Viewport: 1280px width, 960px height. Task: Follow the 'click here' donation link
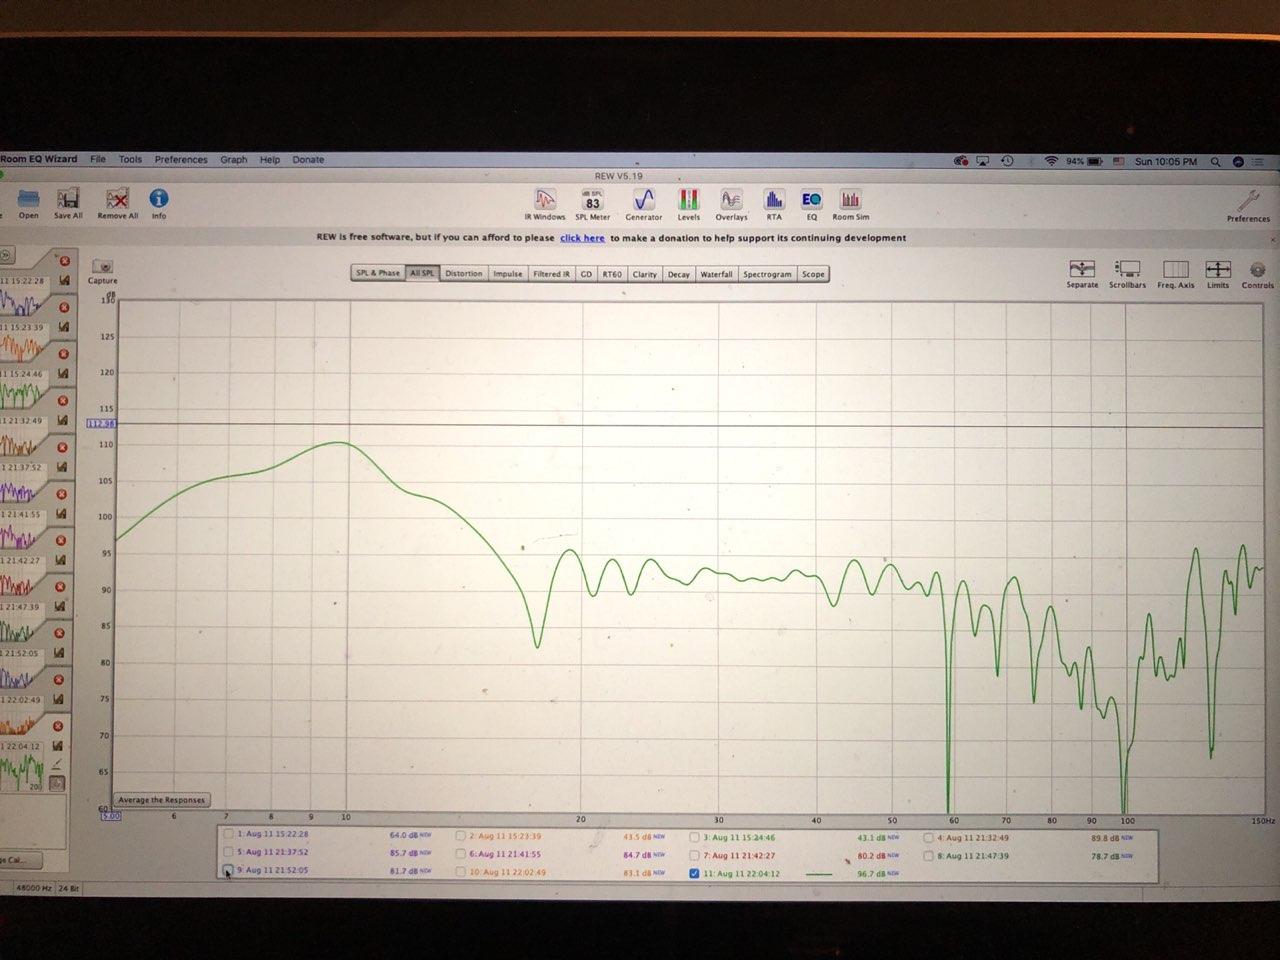coord(582,238)
